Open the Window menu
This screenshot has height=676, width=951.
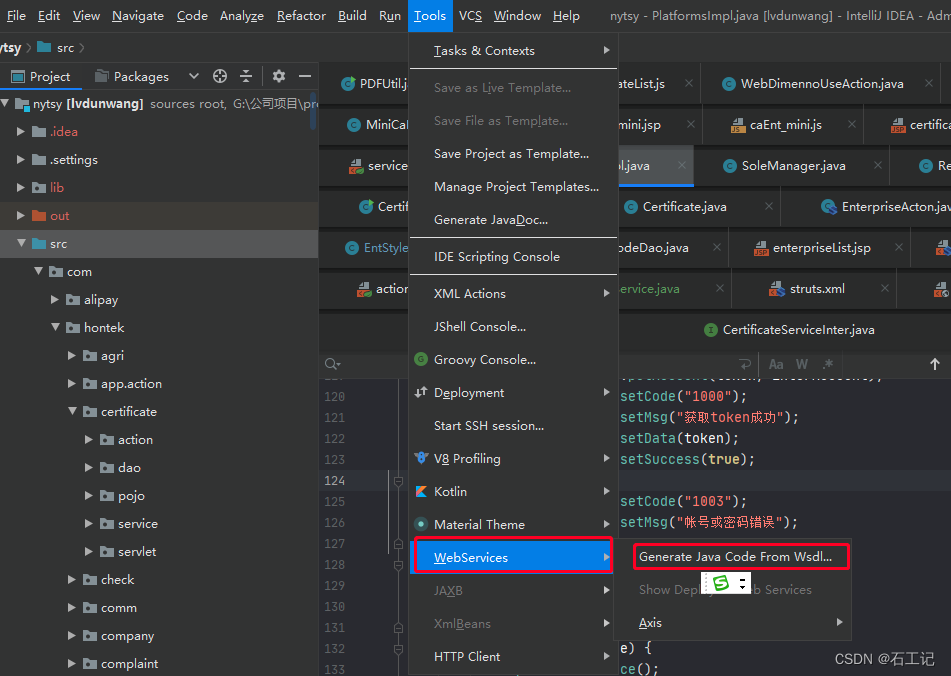click(x=517, y=16)
